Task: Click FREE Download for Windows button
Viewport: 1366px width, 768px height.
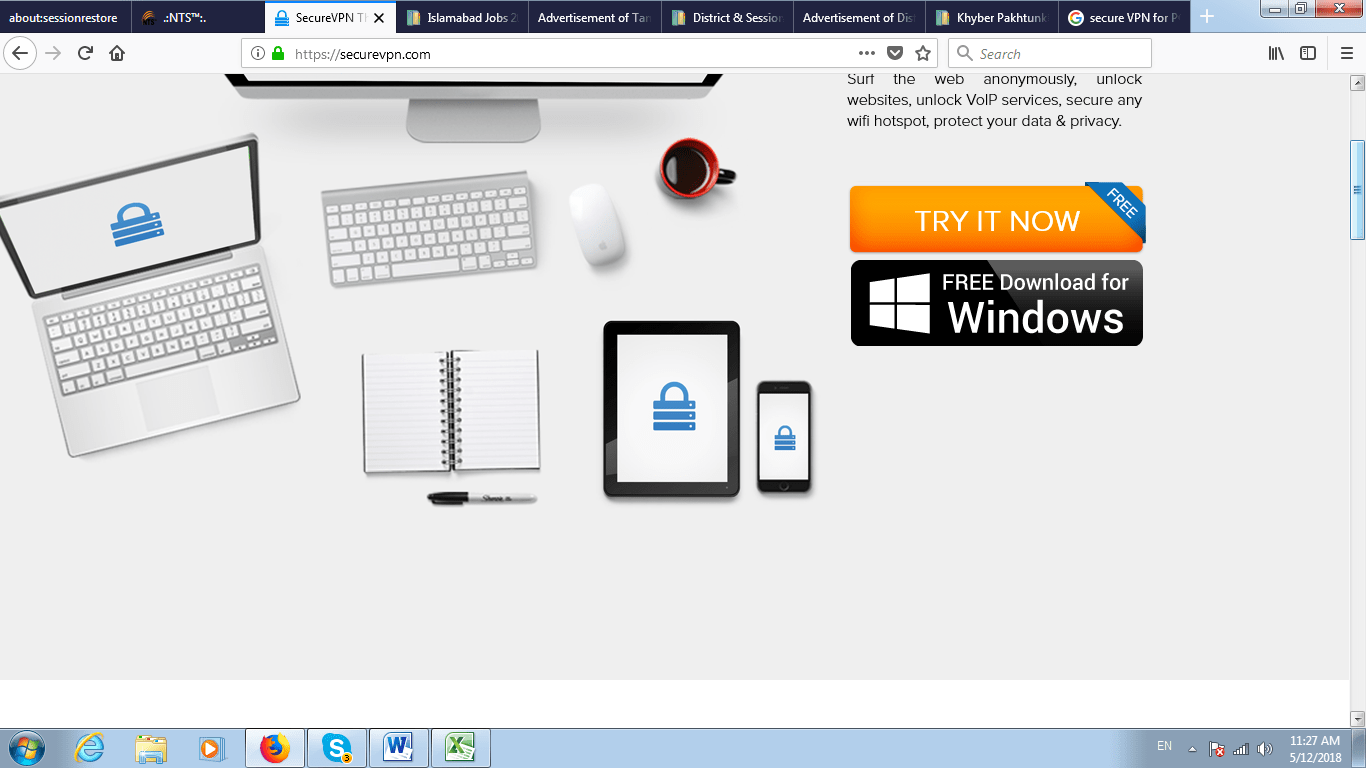Action: [x=997, y=303]
